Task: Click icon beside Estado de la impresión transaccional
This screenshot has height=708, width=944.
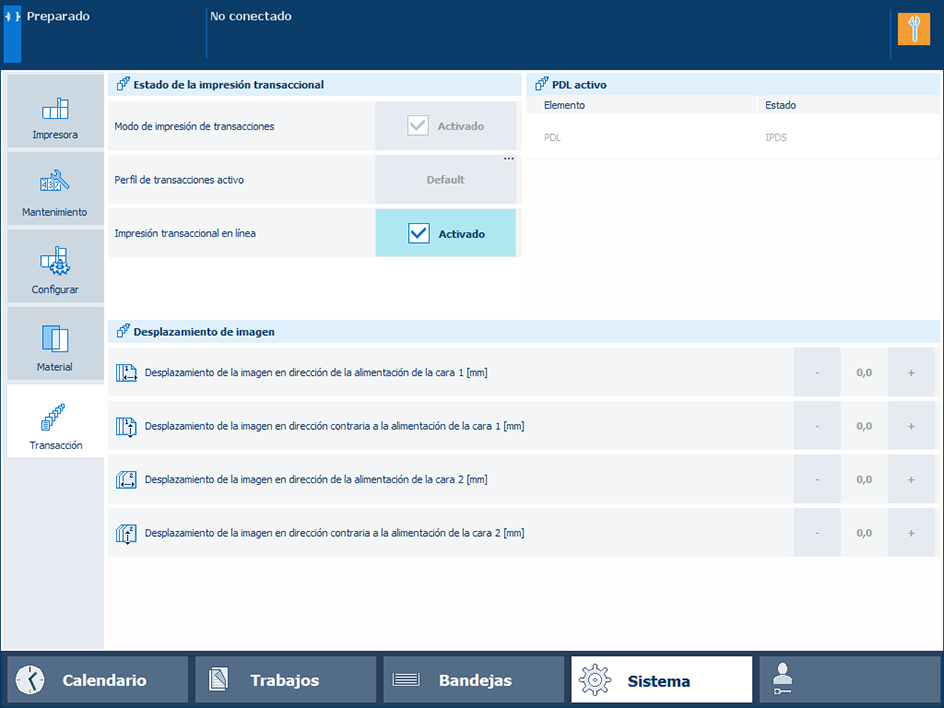Action: [x=123, y=84]
